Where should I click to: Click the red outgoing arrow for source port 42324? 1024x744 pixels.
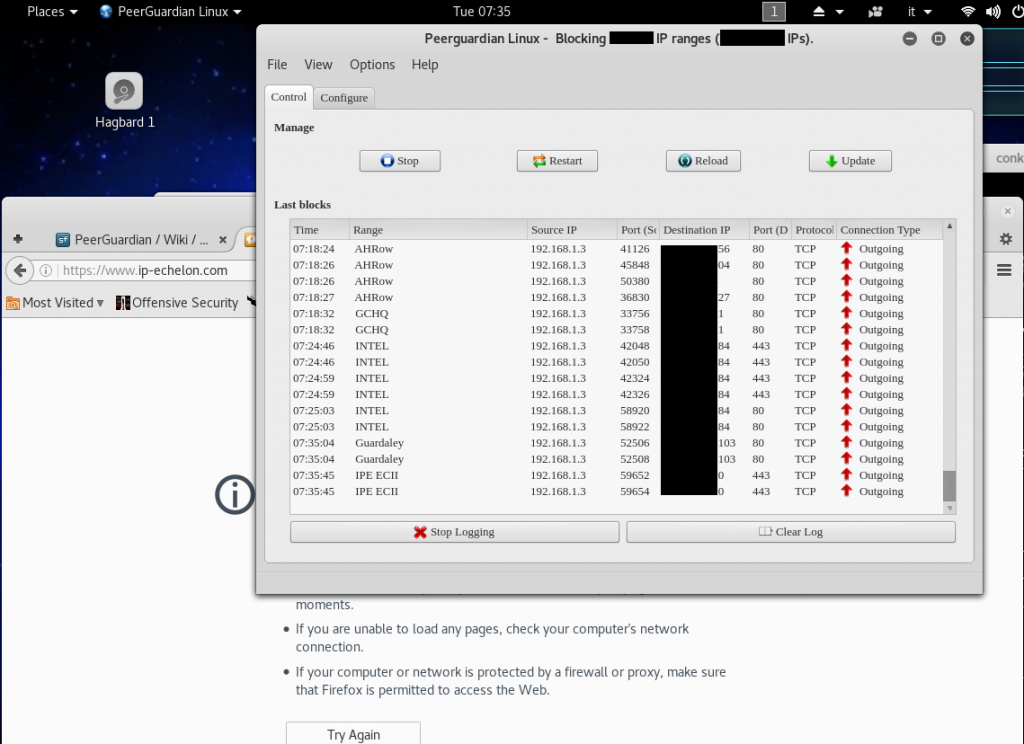point(846,378)
